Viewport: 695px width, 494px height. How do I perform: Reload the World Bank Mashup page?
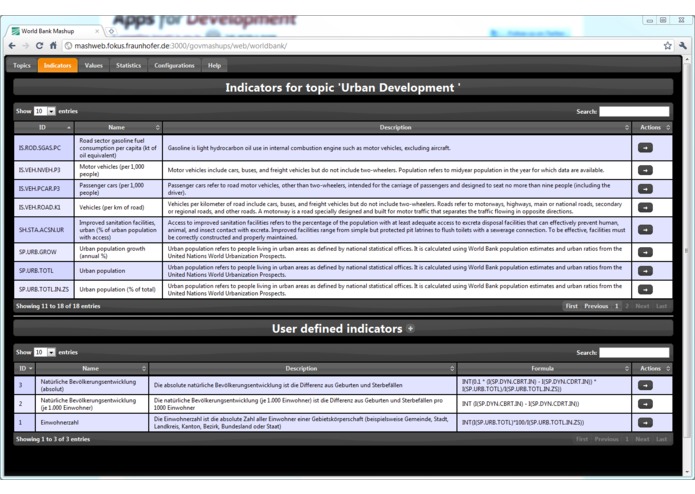click(39, 46)
